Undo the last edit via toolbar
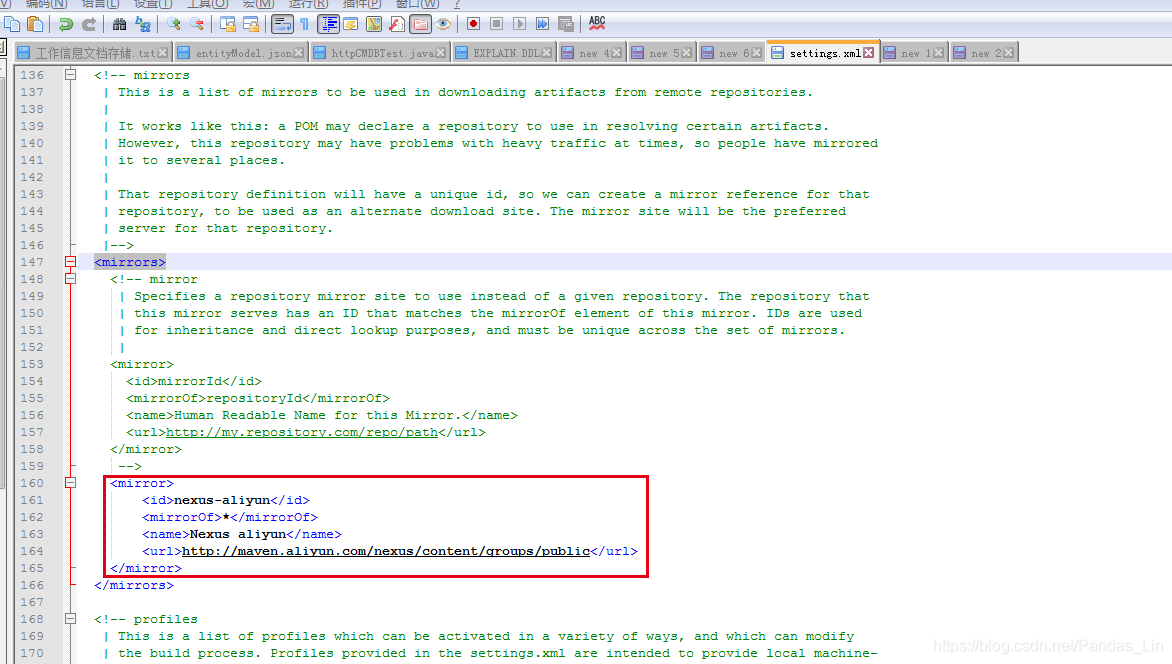This screenshot has height=664, width=1172. click(x=66, y=24)
